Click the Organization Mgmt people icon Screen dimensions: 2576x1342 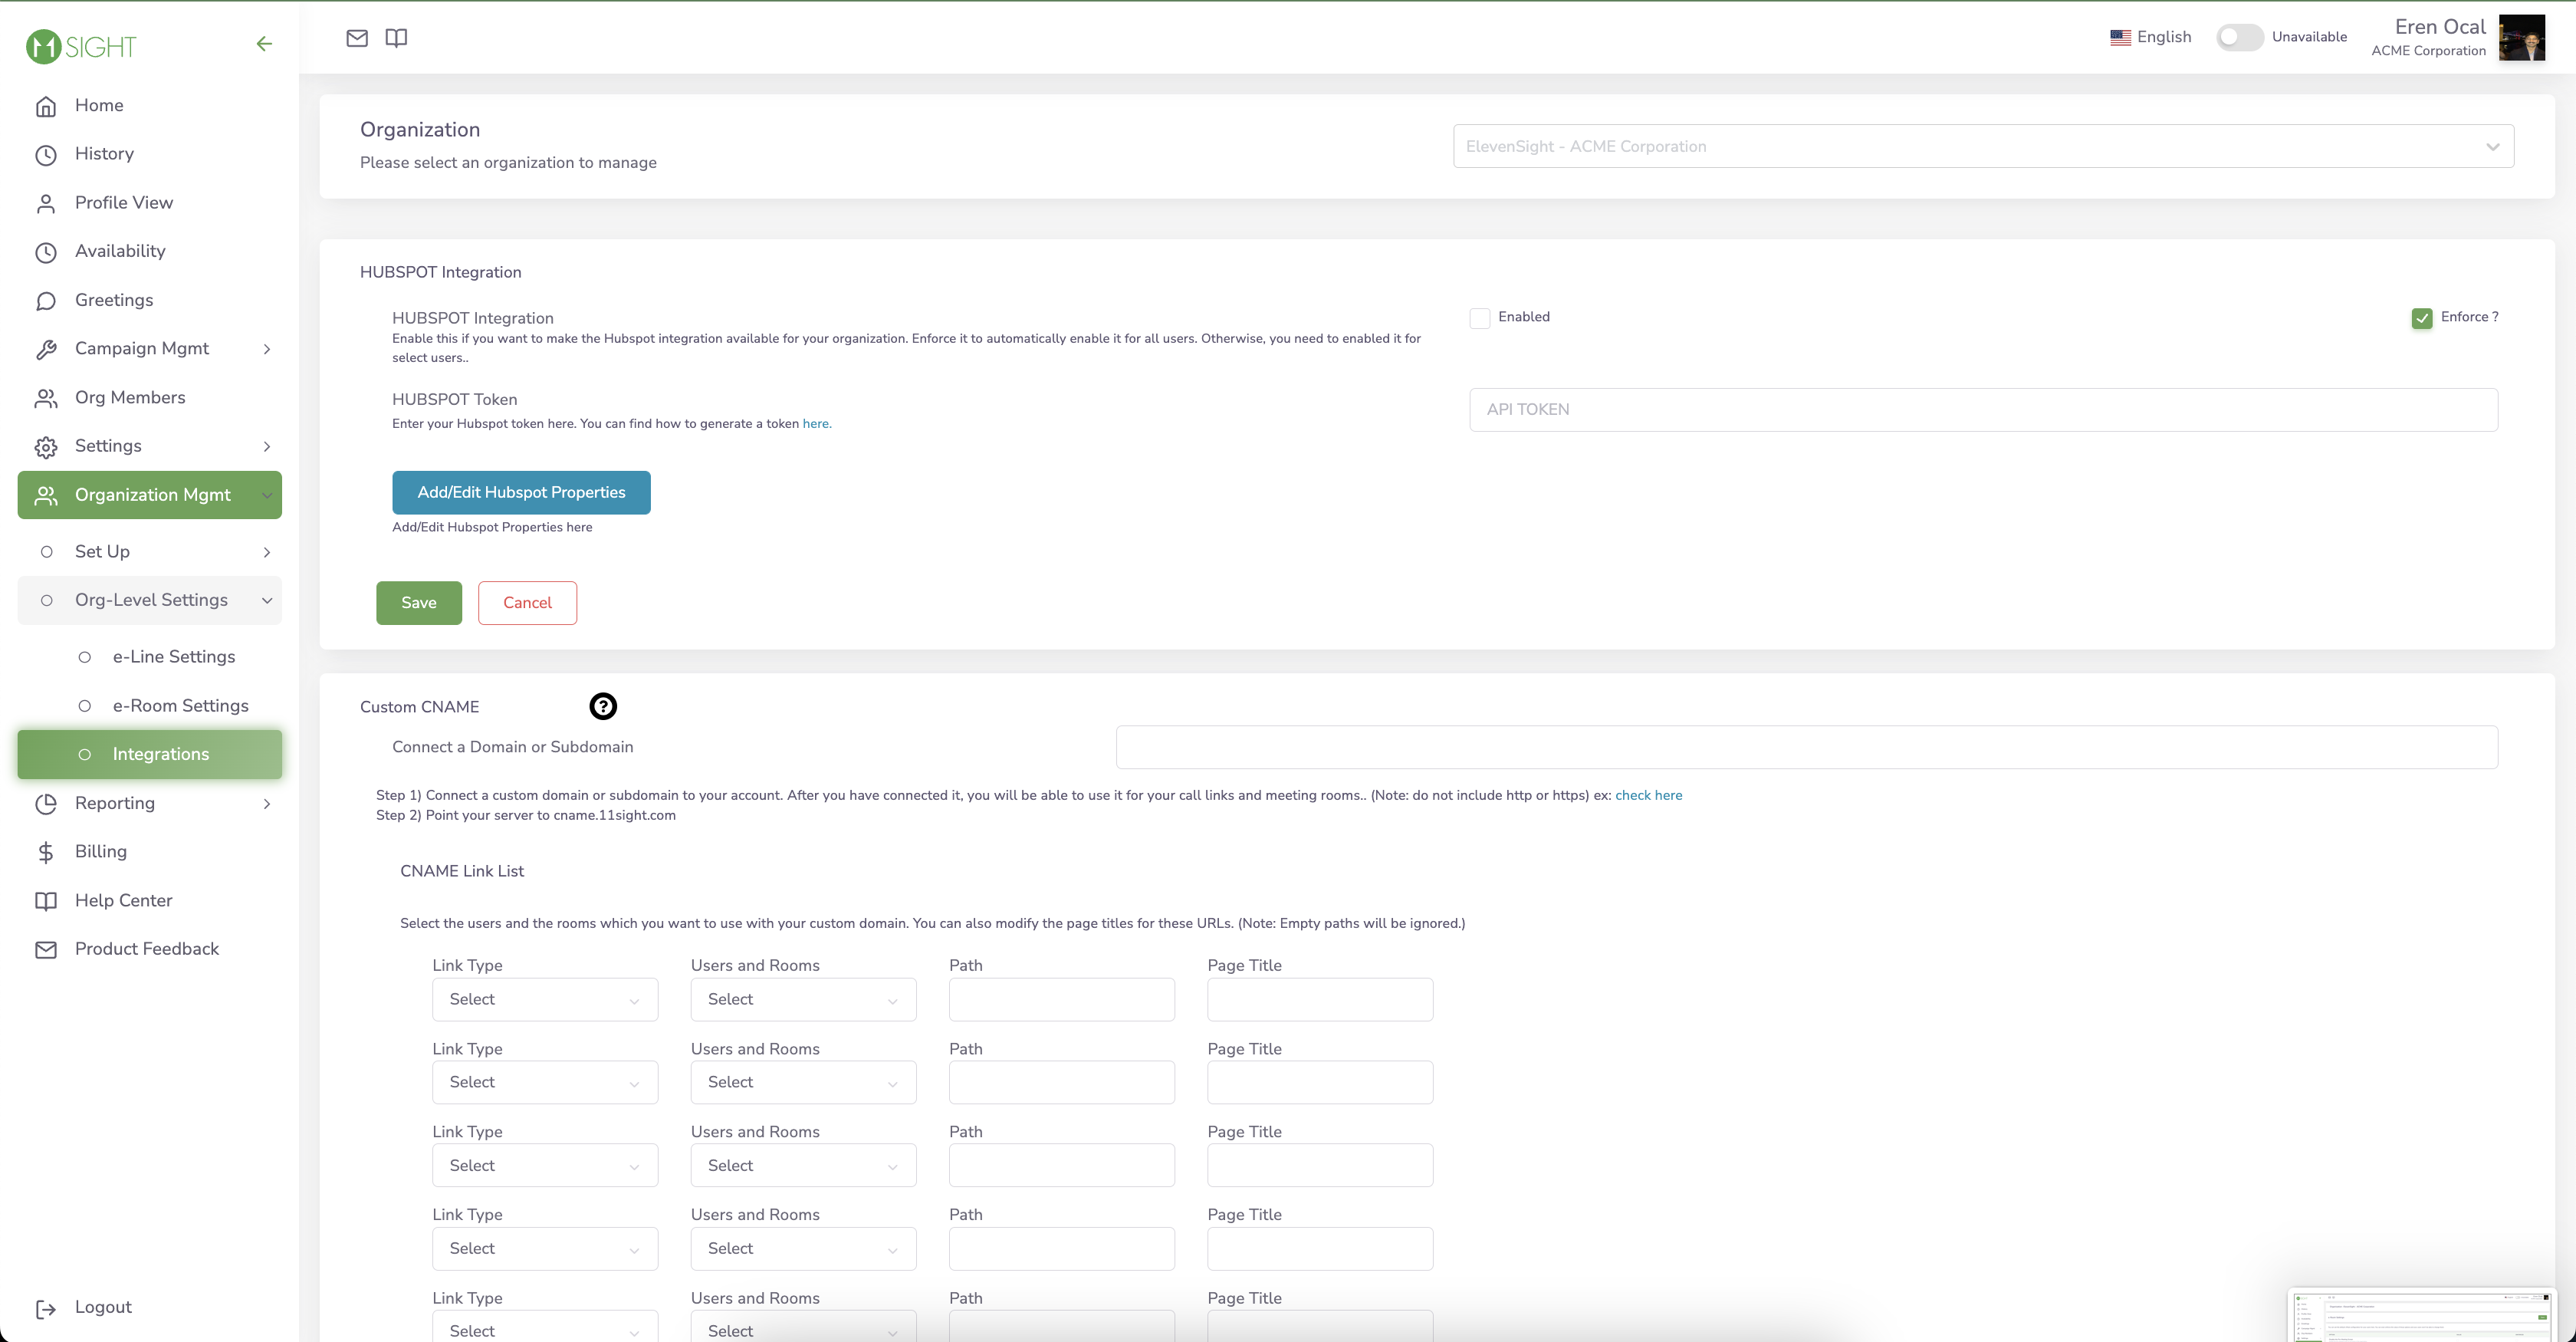pyautogui.click(x=46, y=495)
